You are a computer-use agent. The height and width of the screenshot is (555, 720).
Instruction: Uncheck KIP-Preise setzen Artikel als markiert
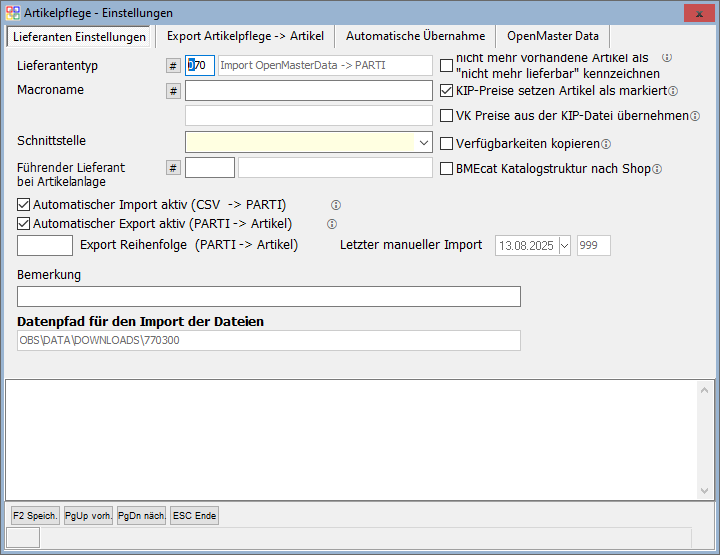447,91
